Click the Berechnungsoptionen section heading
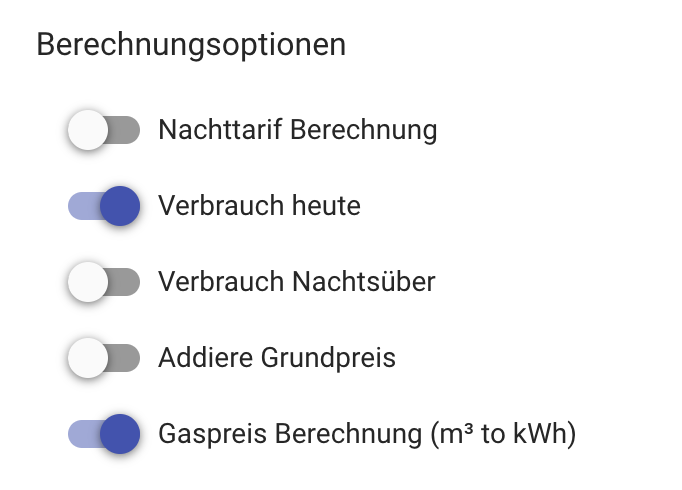 coord(191,46)
